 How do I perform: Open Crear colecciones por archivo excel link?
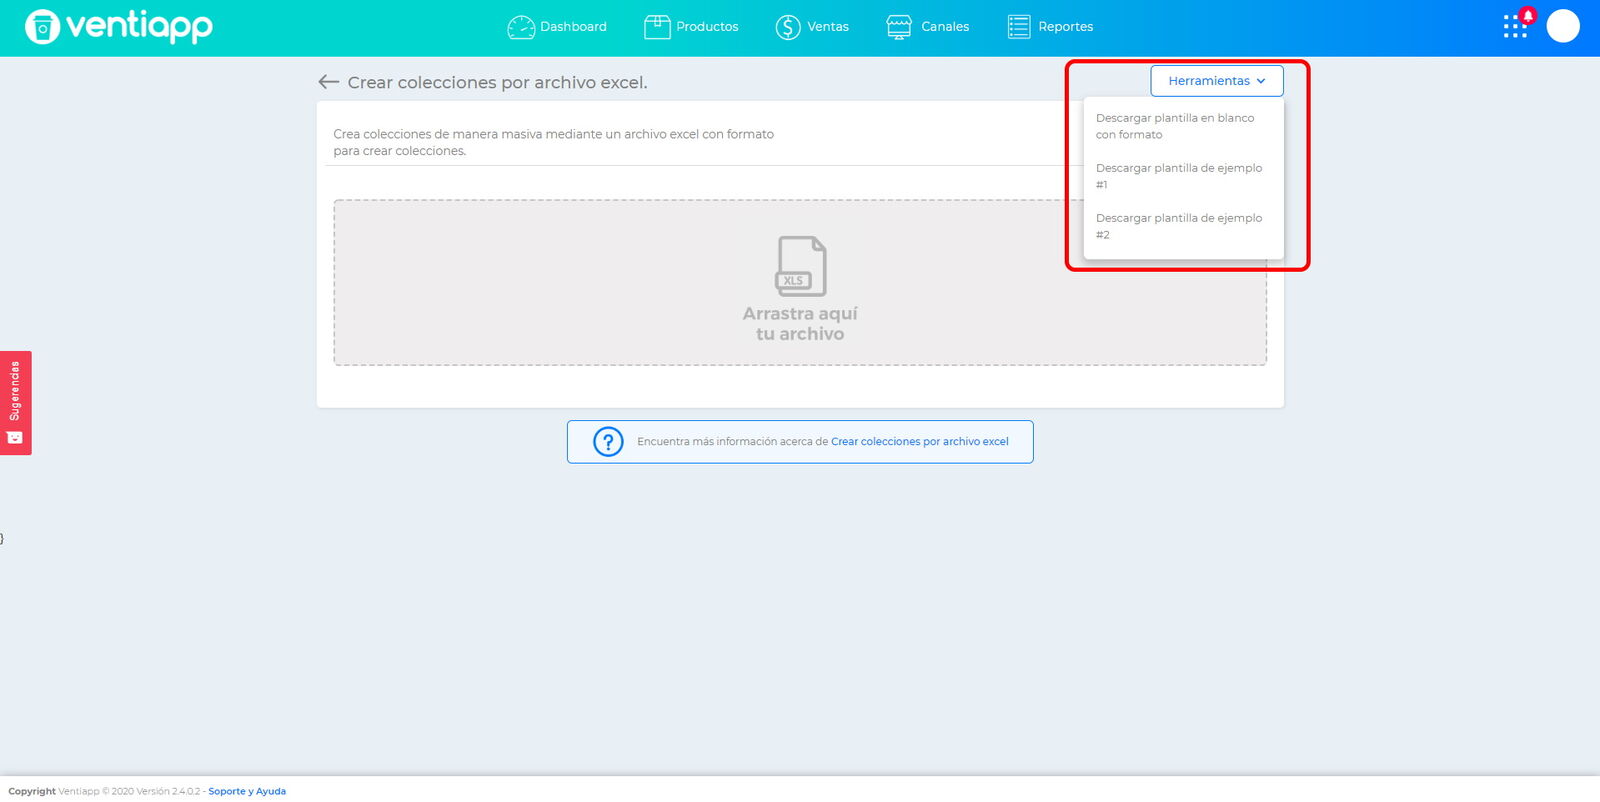coord(920,441)
